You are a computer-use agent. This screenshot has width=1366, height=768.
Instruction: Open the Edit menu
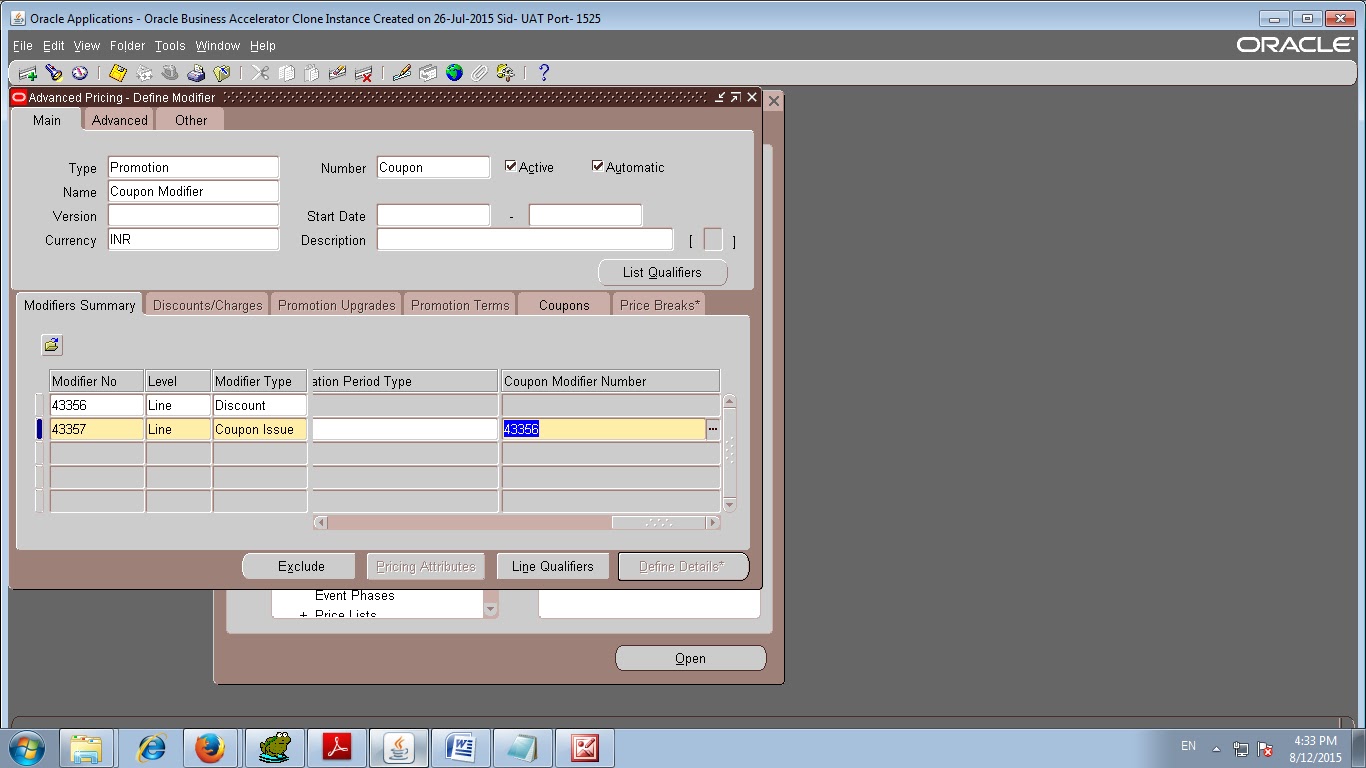pos(53,46)
